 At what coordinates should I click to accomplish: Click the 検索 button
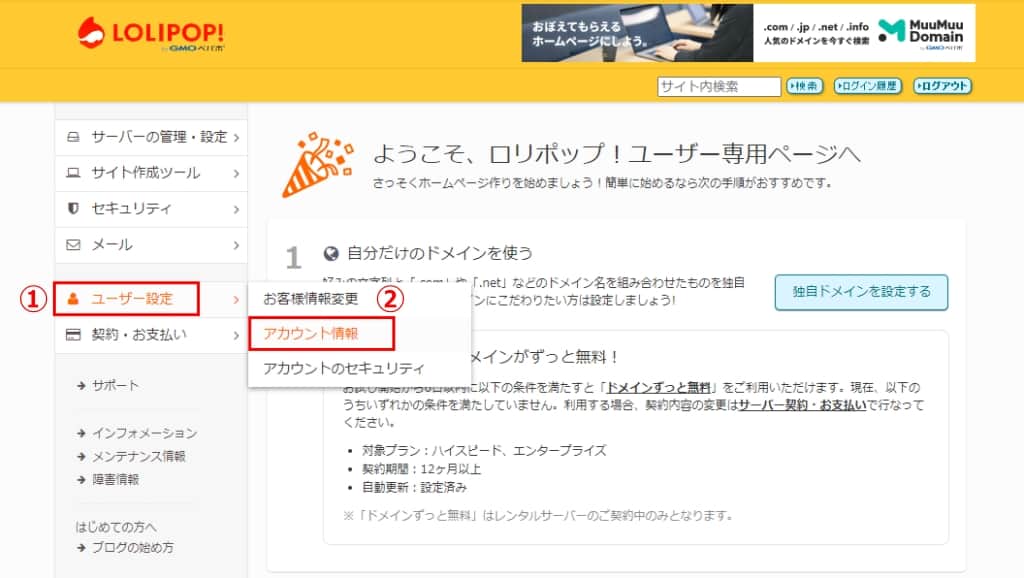804,86
